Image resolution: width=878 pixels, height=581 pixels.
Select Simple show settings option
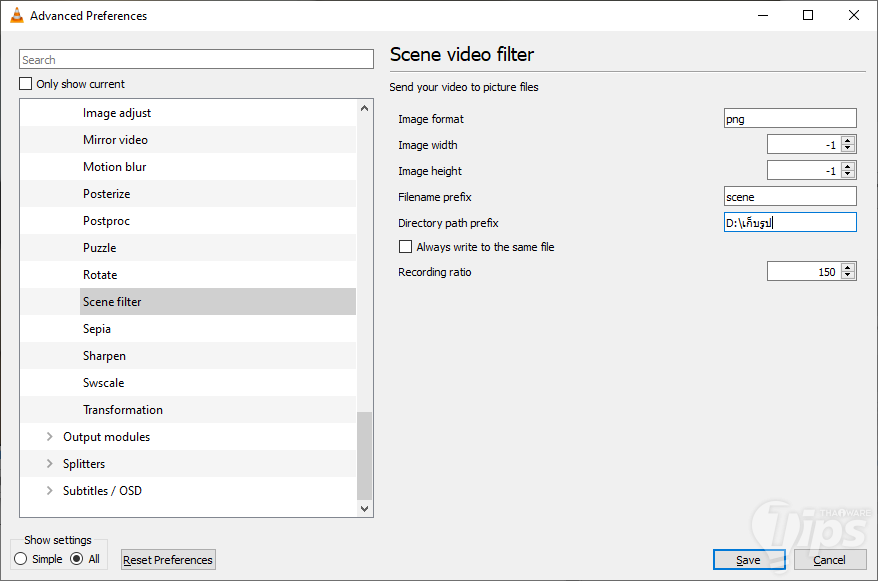[x=21, y=559]
